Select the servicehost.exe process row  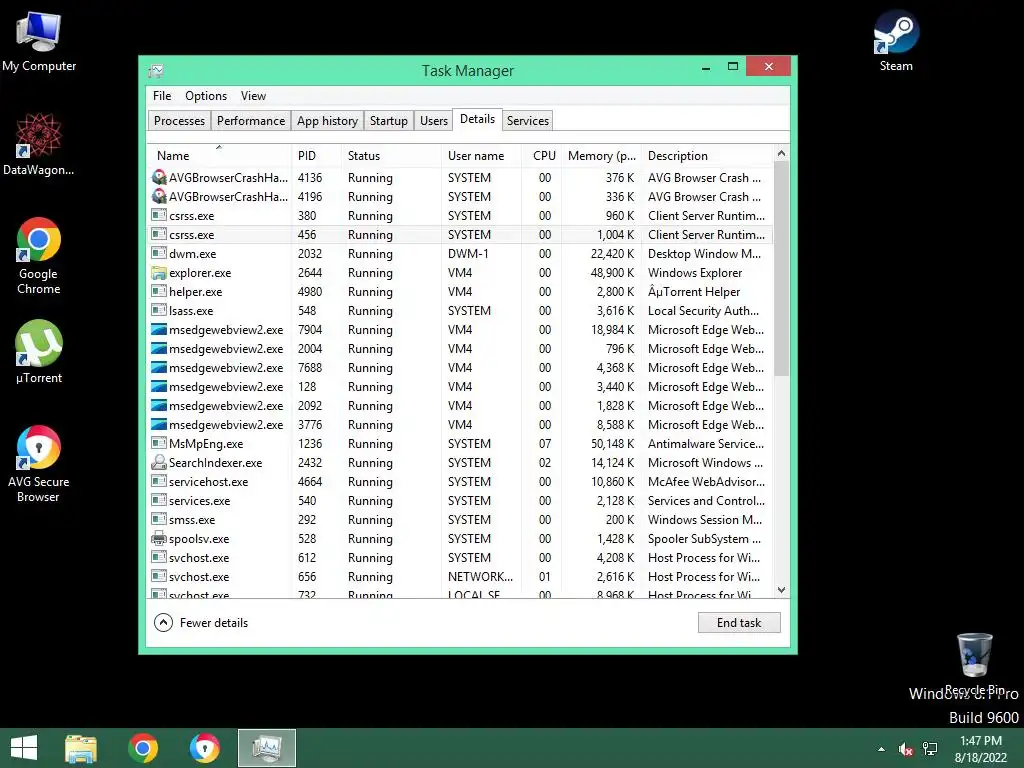point(460,481)
